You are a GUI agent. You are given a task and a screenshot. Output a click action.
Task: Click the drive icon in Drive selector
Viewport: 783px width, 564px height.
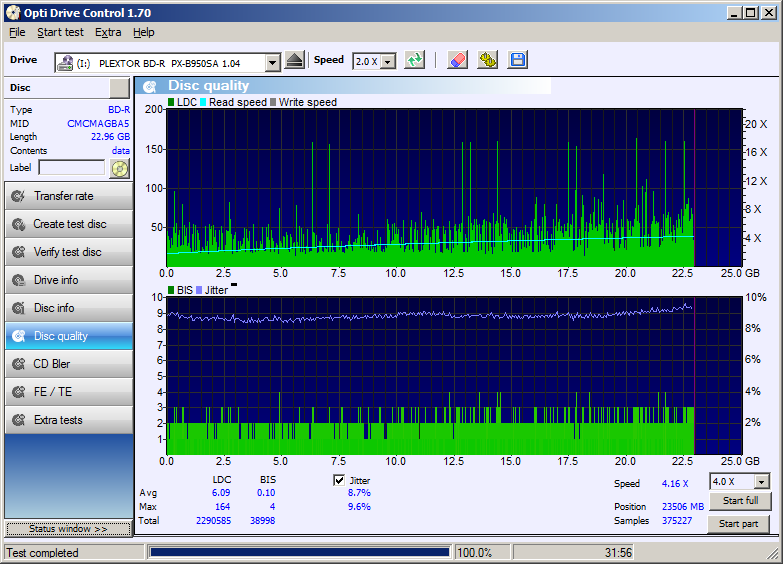point(64,63)
